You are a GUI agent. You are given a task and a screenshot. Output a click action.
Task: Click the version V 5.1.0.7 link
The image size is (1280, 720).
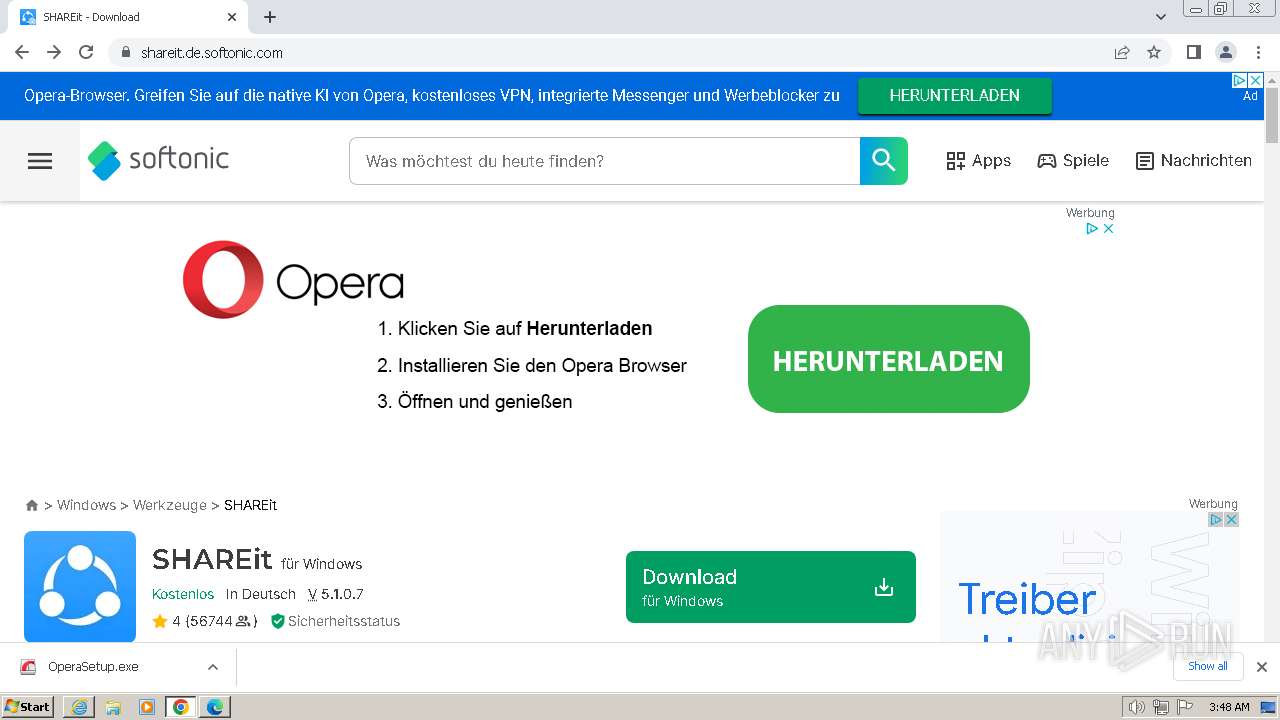[336, 594]
